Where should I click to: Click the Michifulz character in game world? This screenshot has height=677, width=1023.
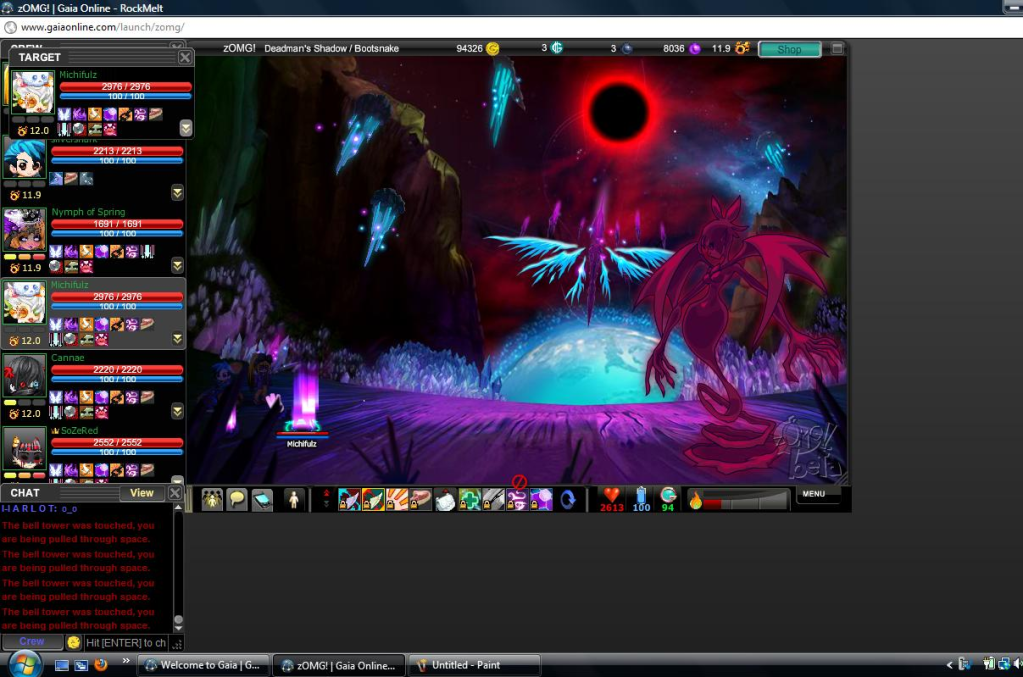click(x=303, y=401)
